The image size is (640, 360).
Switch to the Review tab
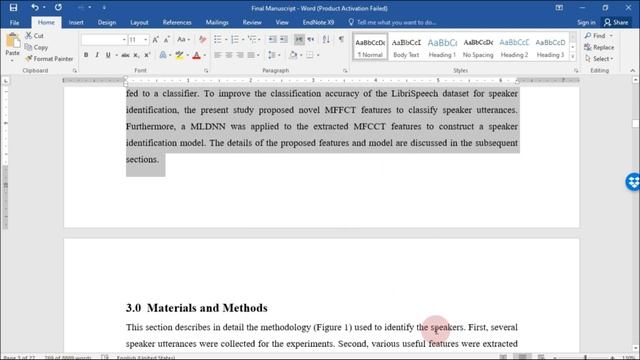(x=252, y=22)
